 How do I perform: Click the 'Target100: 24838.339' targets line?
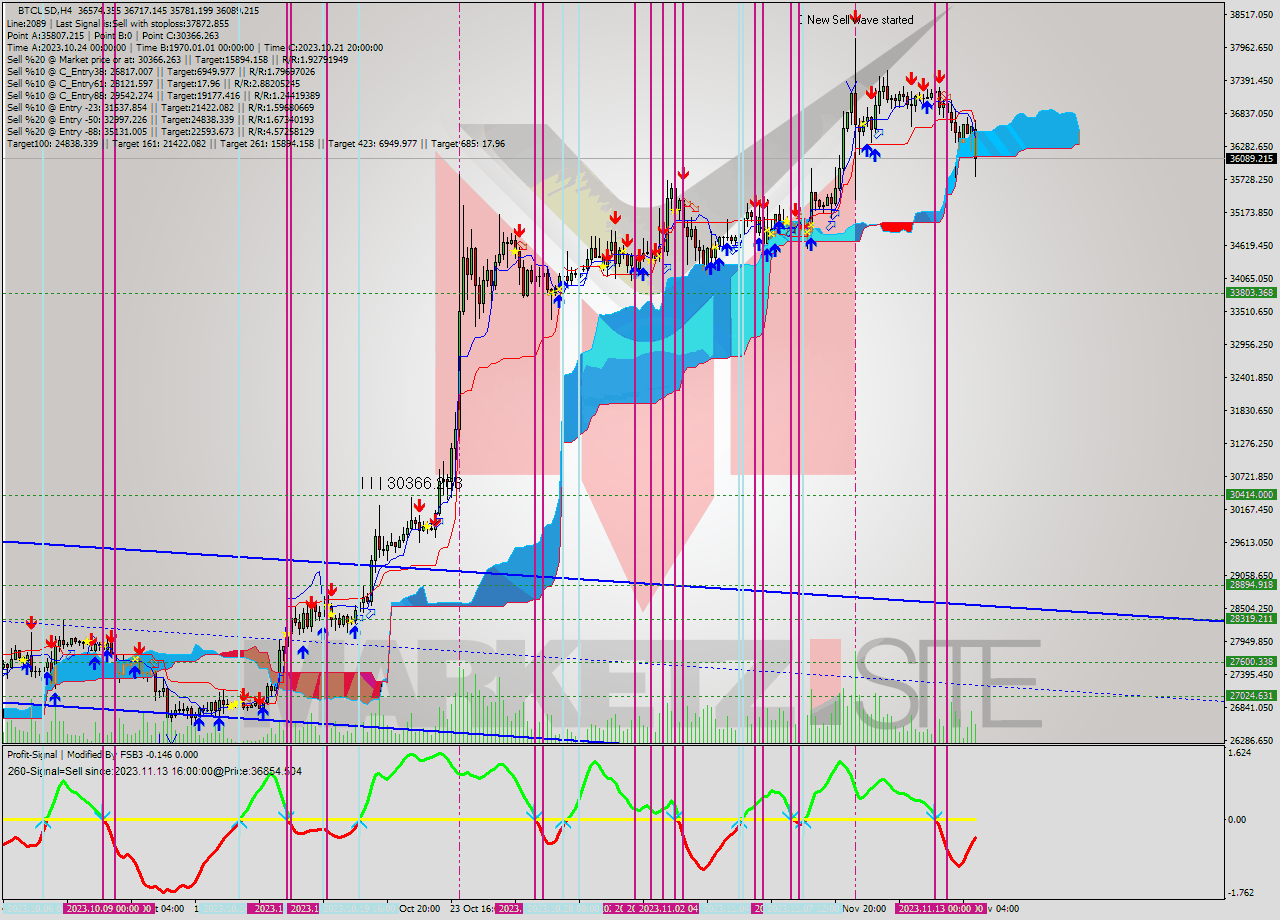pos(255,143)
